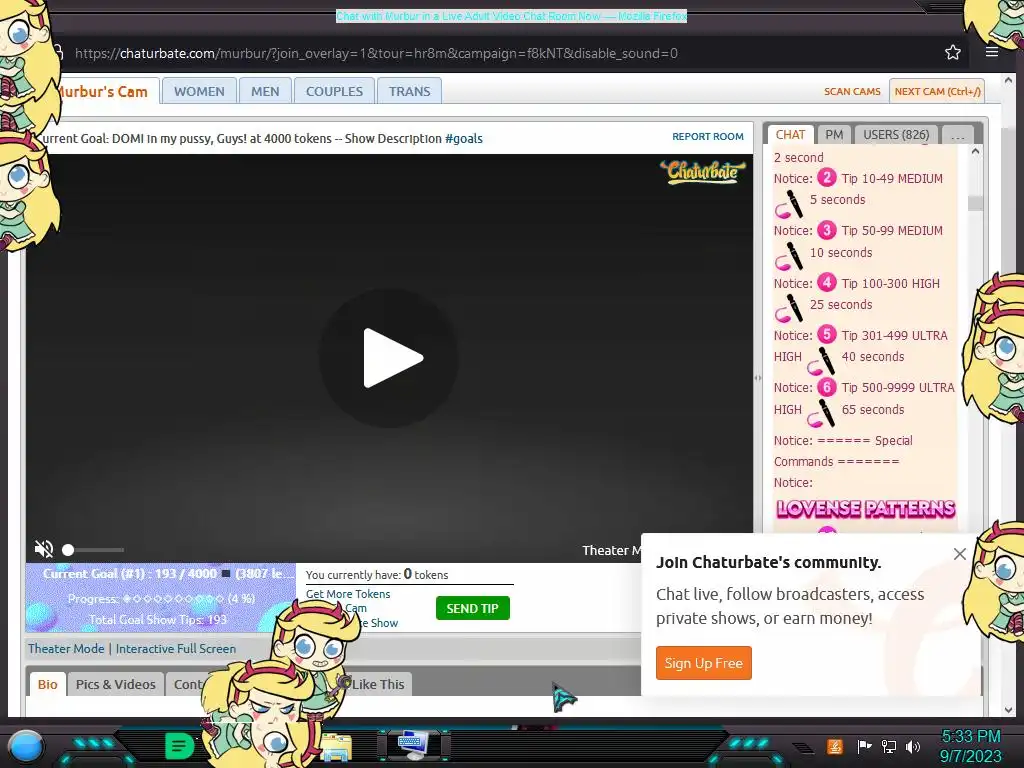Go to NEXT CAM
This screenshot has height=768, width=1024.
[937, 91]
